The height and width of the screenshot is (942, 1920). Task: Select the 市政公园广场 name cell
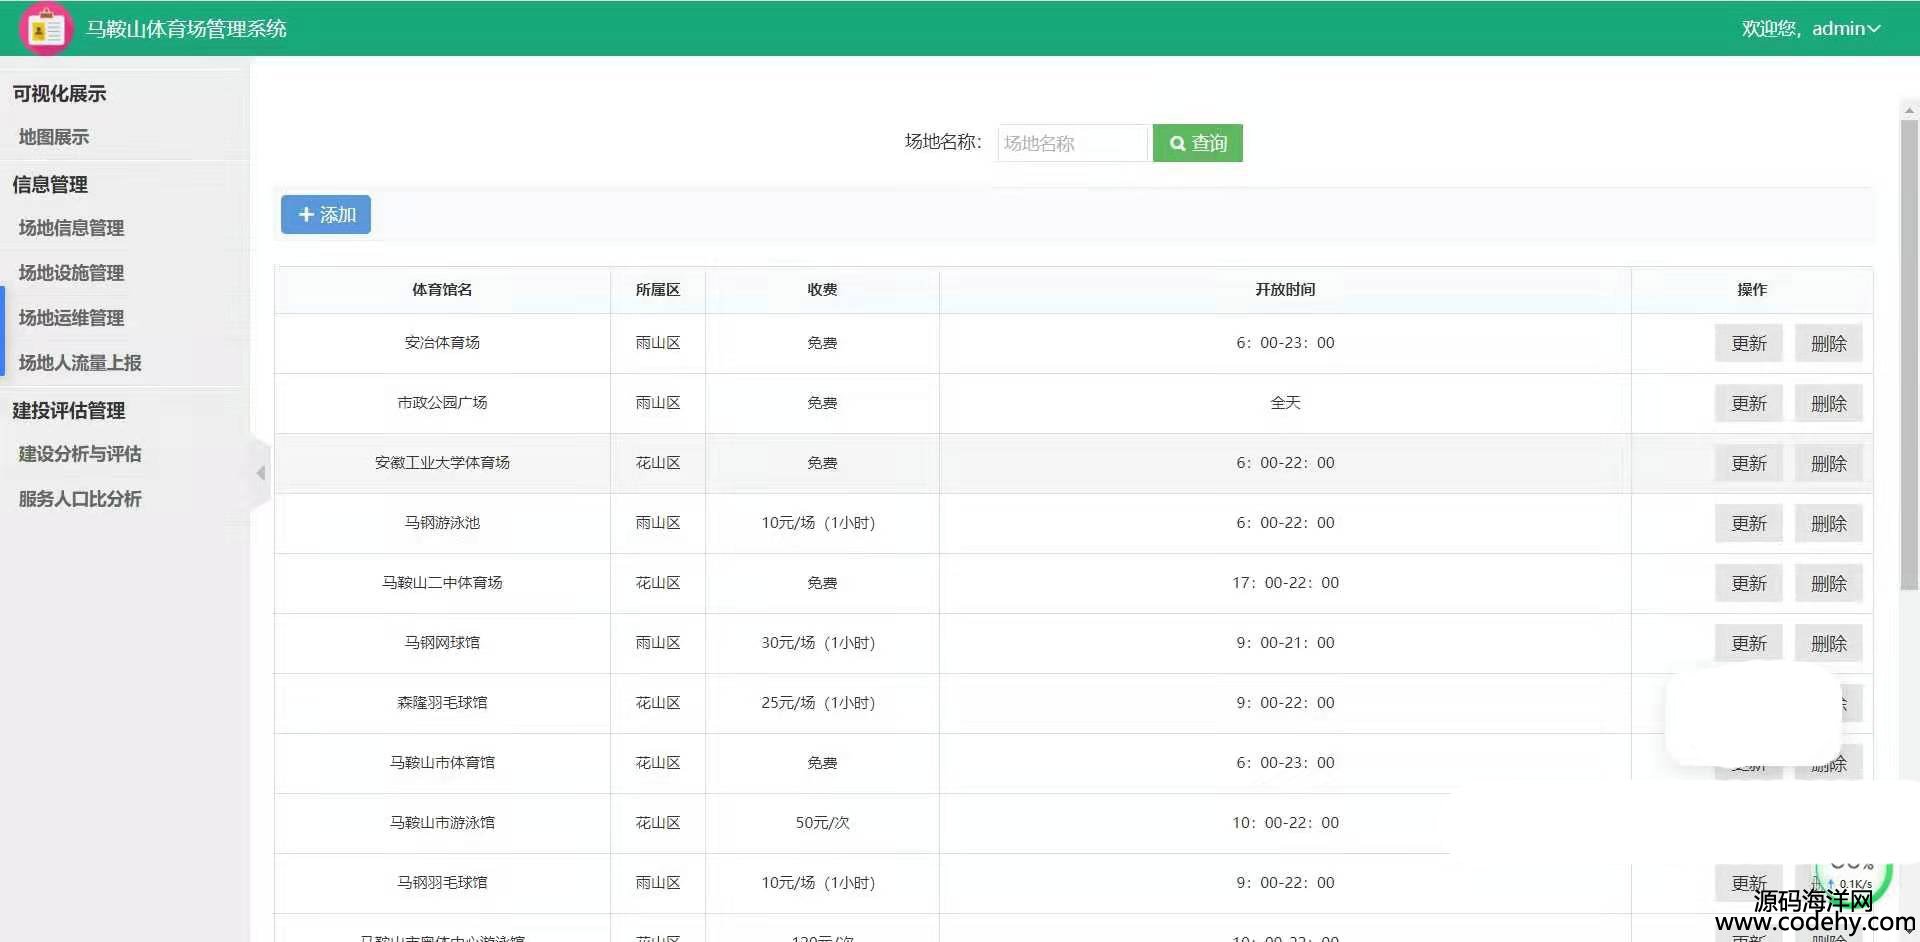click(442, 403)
